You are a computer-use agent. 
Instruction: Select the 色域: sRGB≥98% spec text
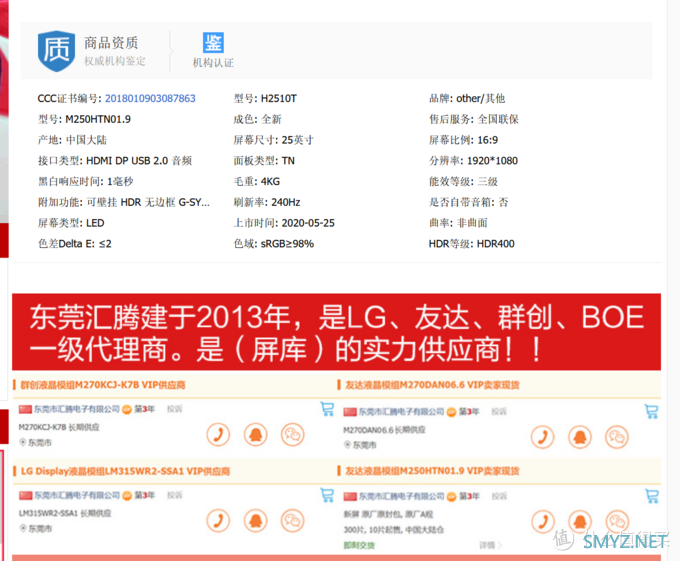274,244
